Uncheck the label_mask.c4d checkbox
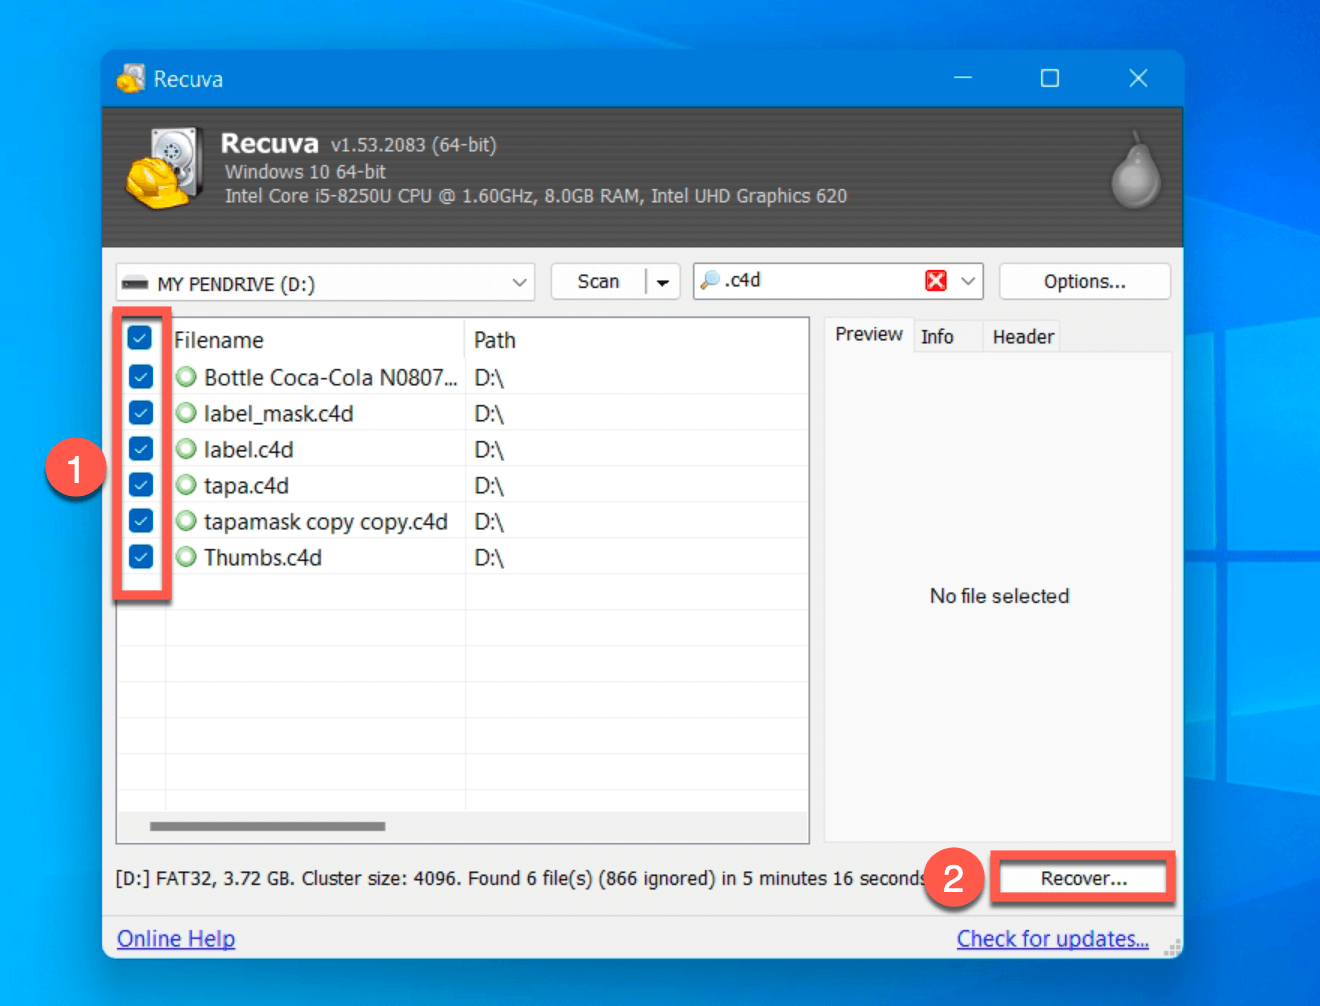This screenshot has width=1320, height=1006. (x=141, y=413)
